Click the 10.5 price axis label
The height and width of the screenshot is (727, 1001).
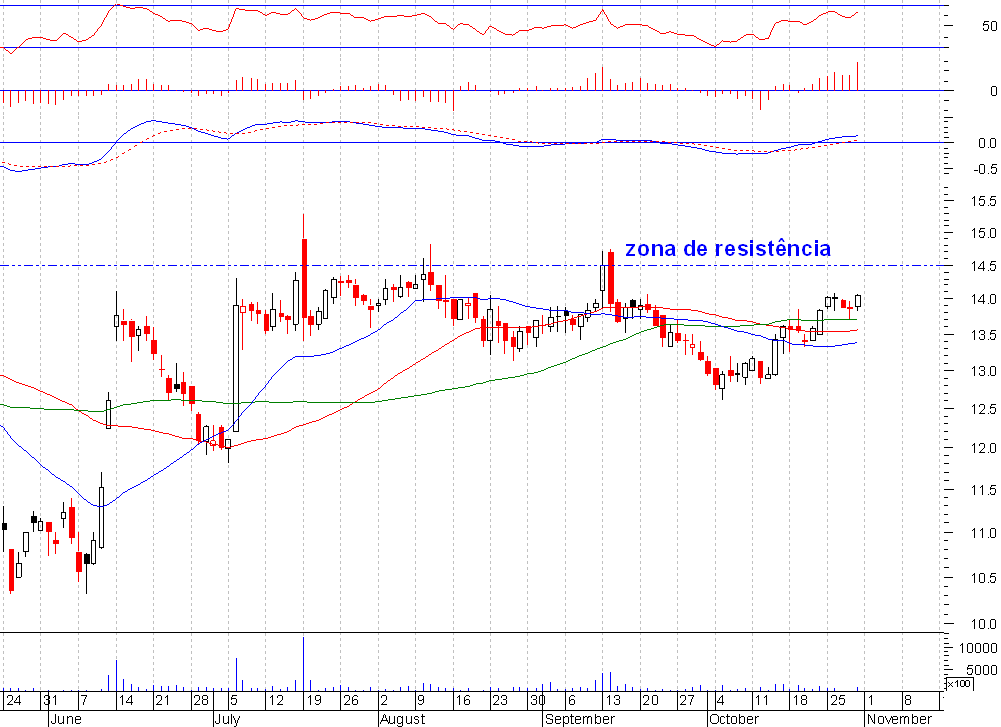984,579
